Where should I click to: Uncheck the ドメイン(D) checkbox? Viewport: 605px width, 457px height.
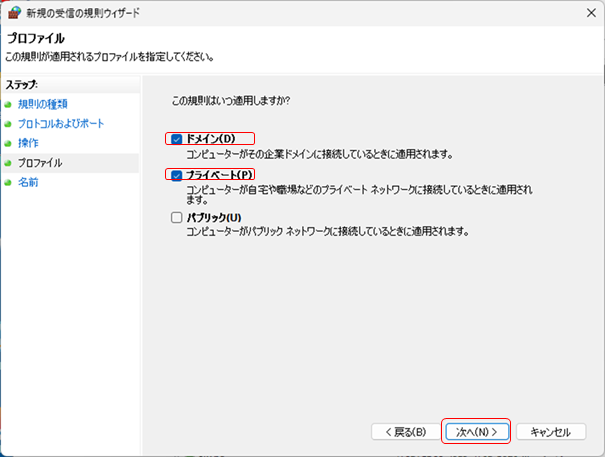coord(177,138)
